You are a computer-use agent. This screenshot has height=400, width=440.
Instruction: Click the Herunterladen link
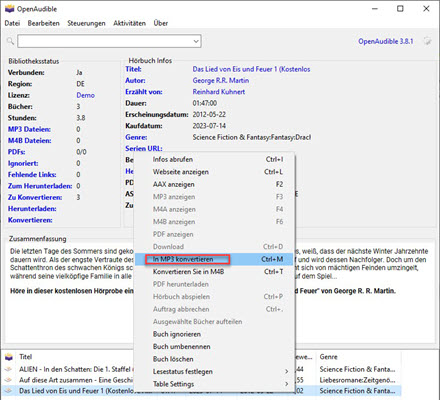coord(32,209)
